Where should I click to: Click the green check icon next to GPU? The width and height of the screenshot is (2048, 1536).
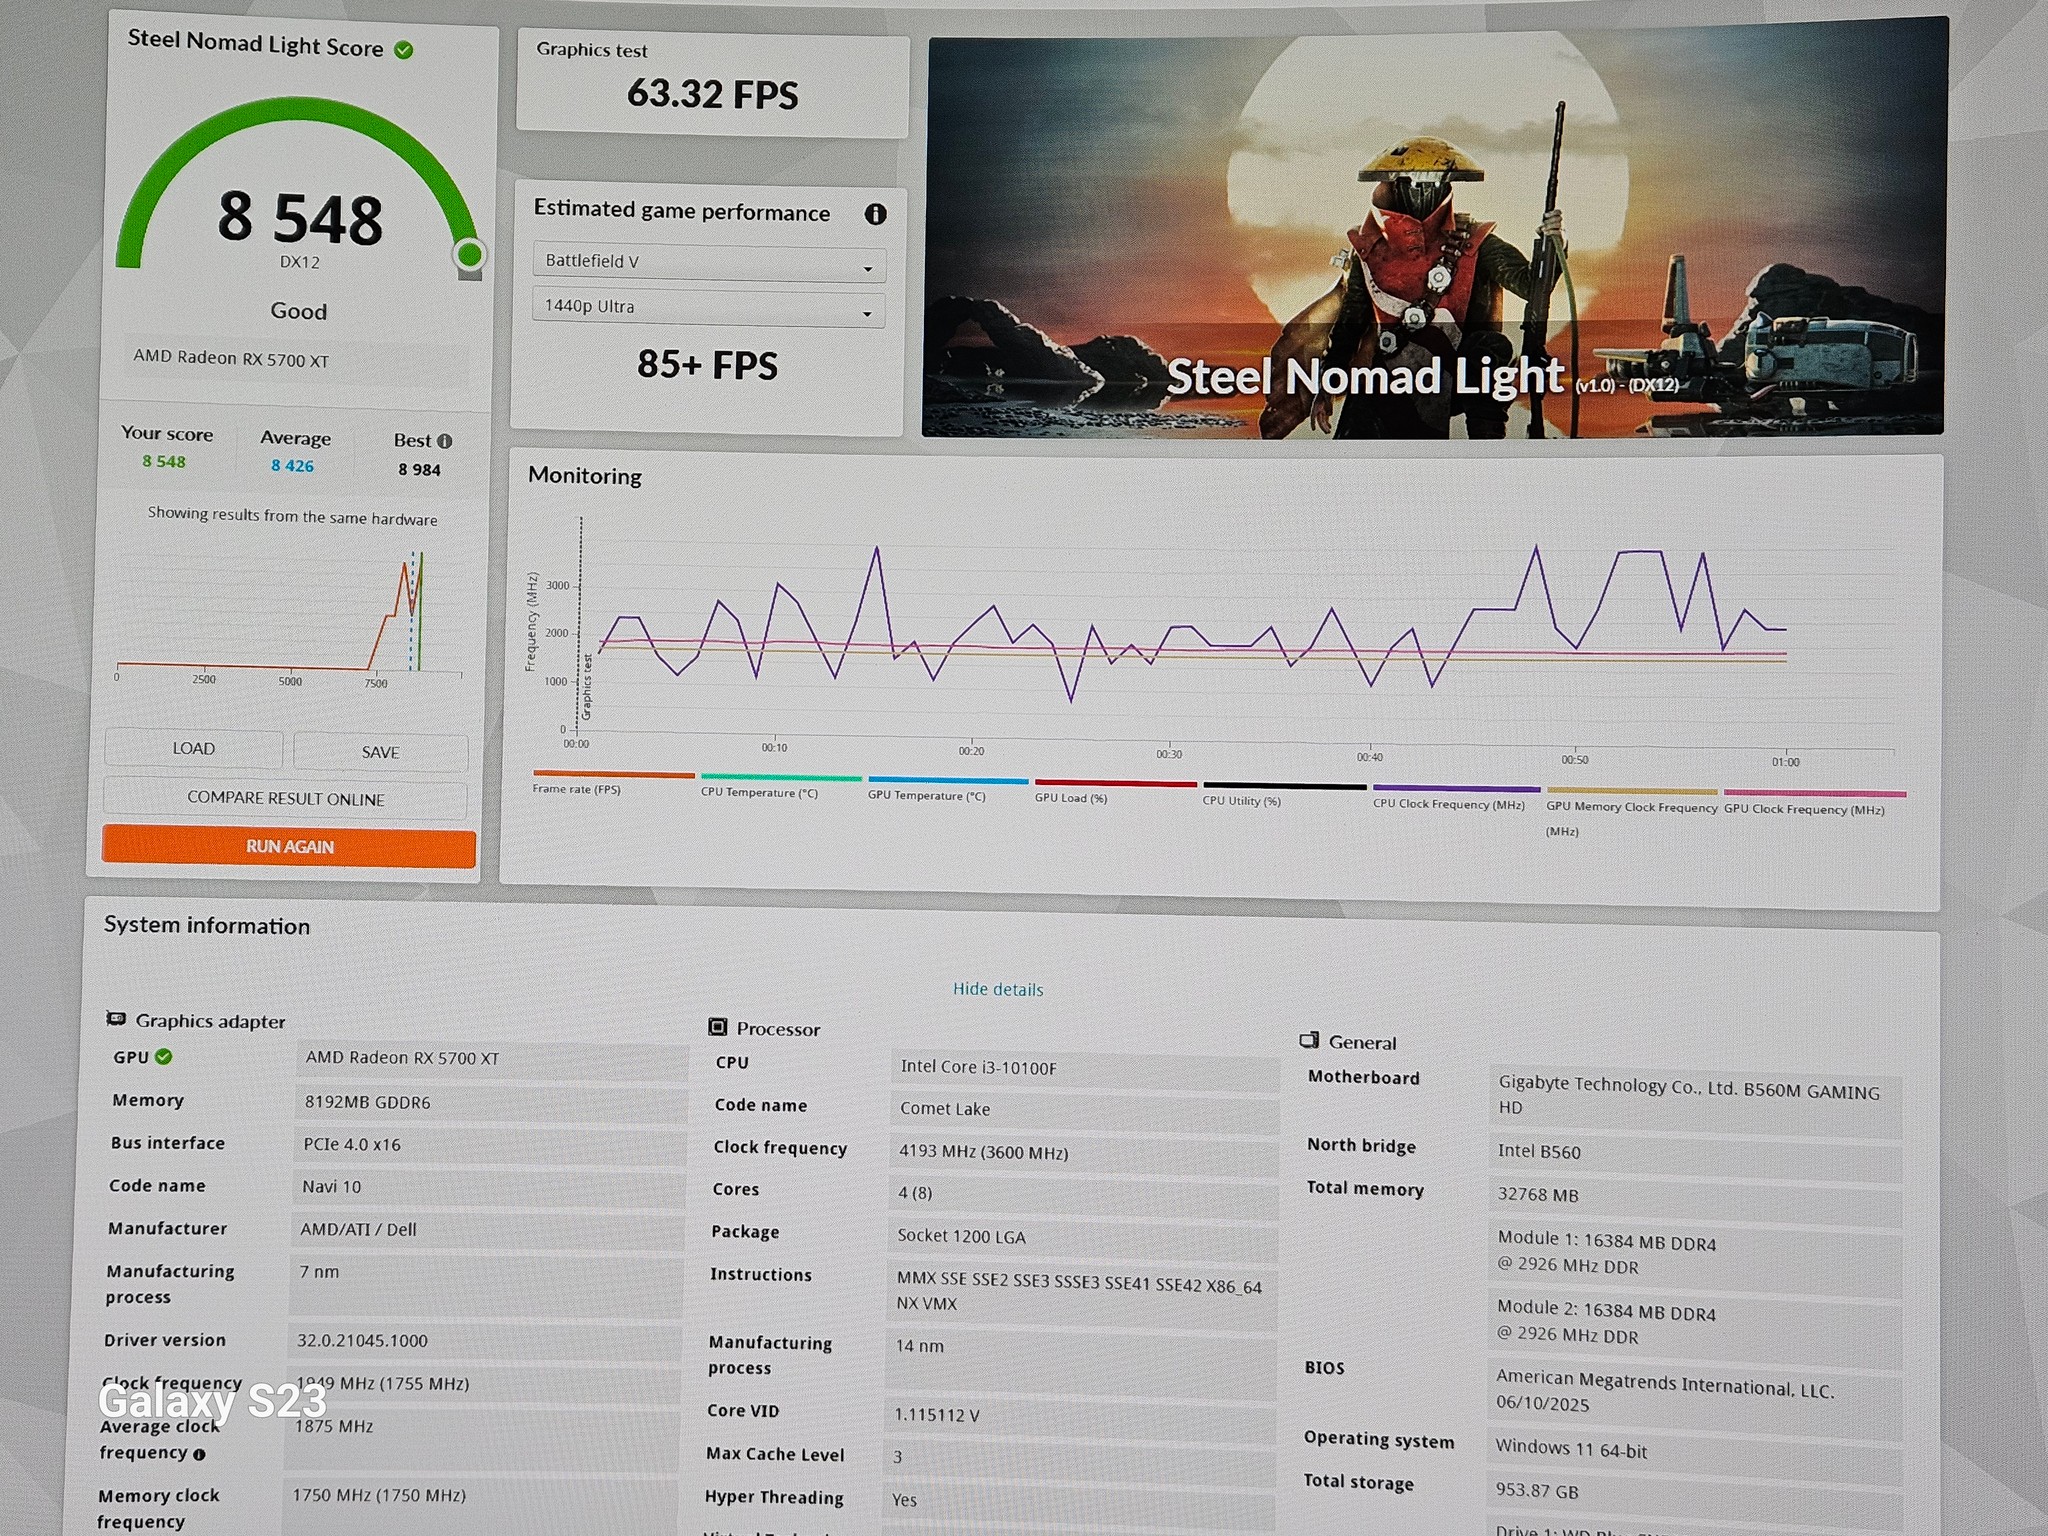click(164, 1057)
